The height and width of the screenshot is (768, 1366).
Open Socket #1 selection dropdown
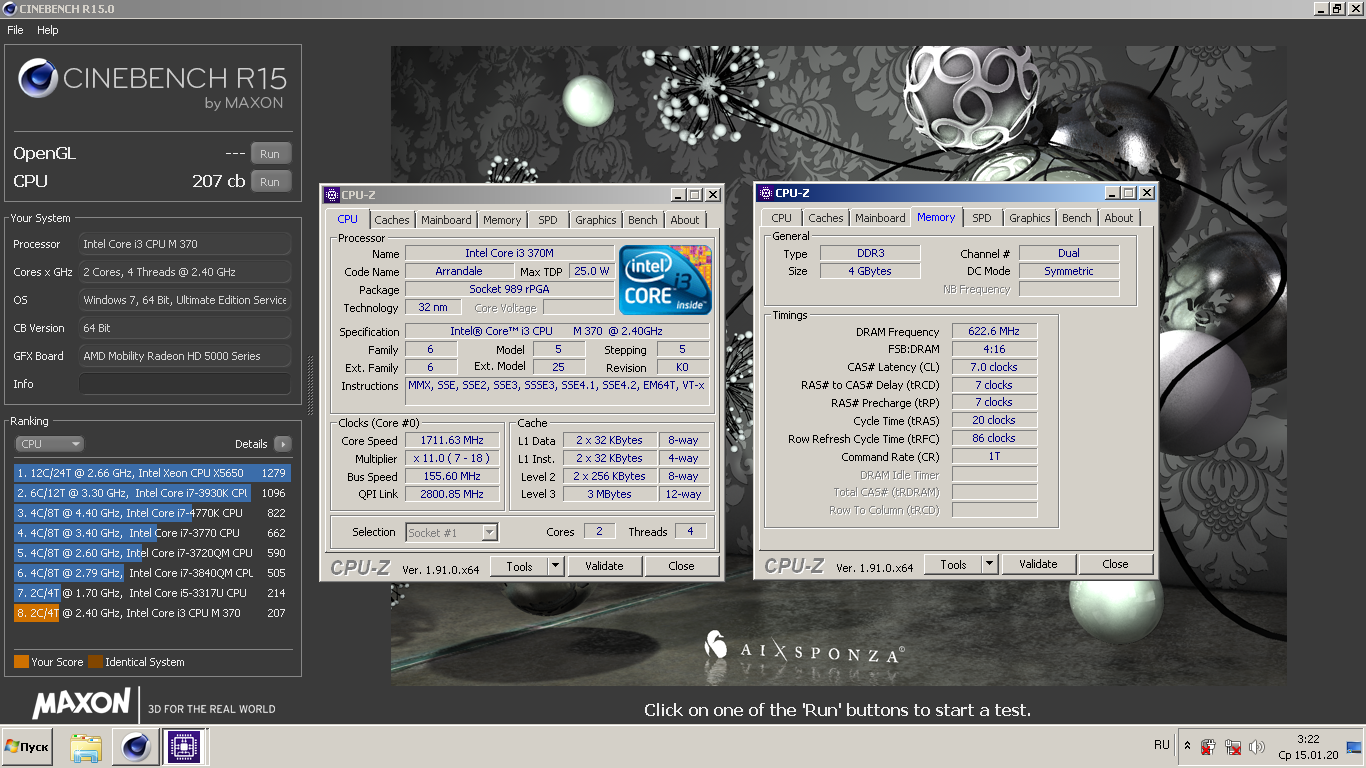point(451,533)
